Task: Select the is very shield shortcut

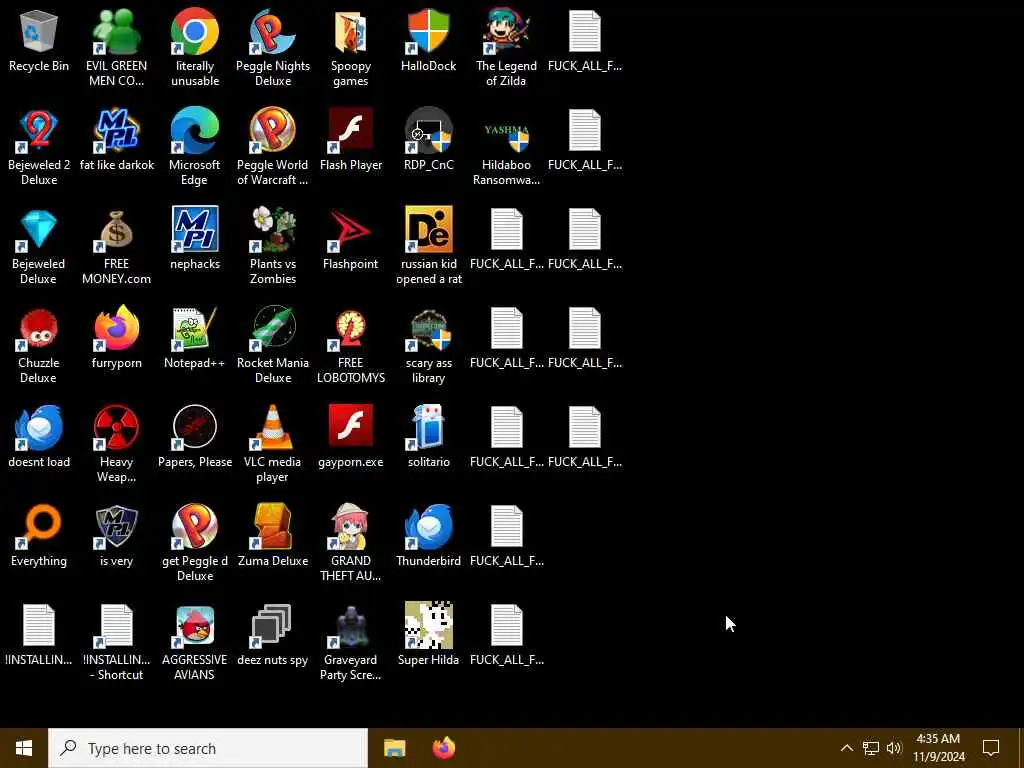Action: coord(116,536)
